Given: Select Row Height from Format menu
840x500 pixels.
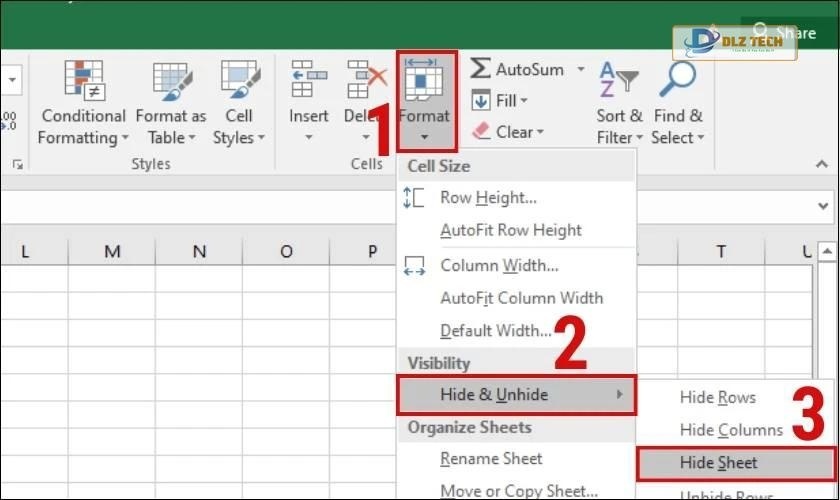Looking at the screenshot, I should pyautogui.click(x=488, y=198).
